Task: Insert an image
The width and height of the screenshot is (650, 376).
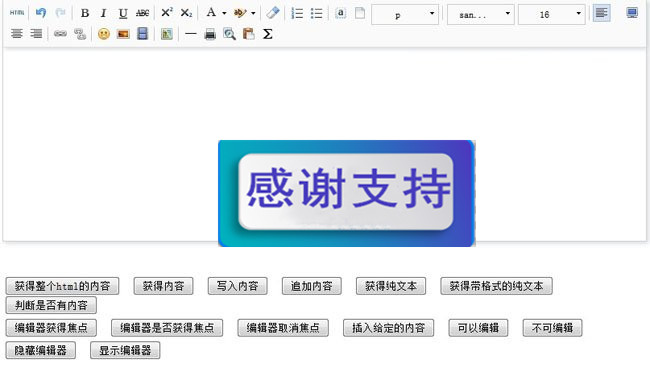Action: coord(123,34)
